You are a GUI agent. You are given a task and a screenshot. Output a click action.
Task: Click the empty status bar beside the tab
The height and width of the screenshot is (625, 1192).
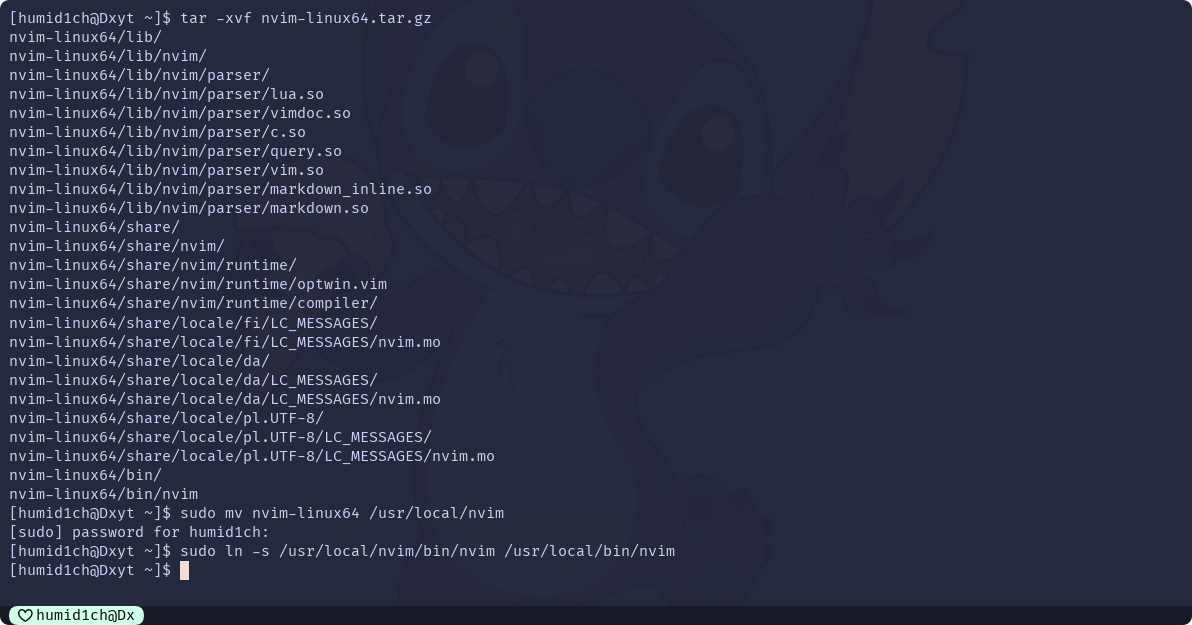(x=667, y=615)
